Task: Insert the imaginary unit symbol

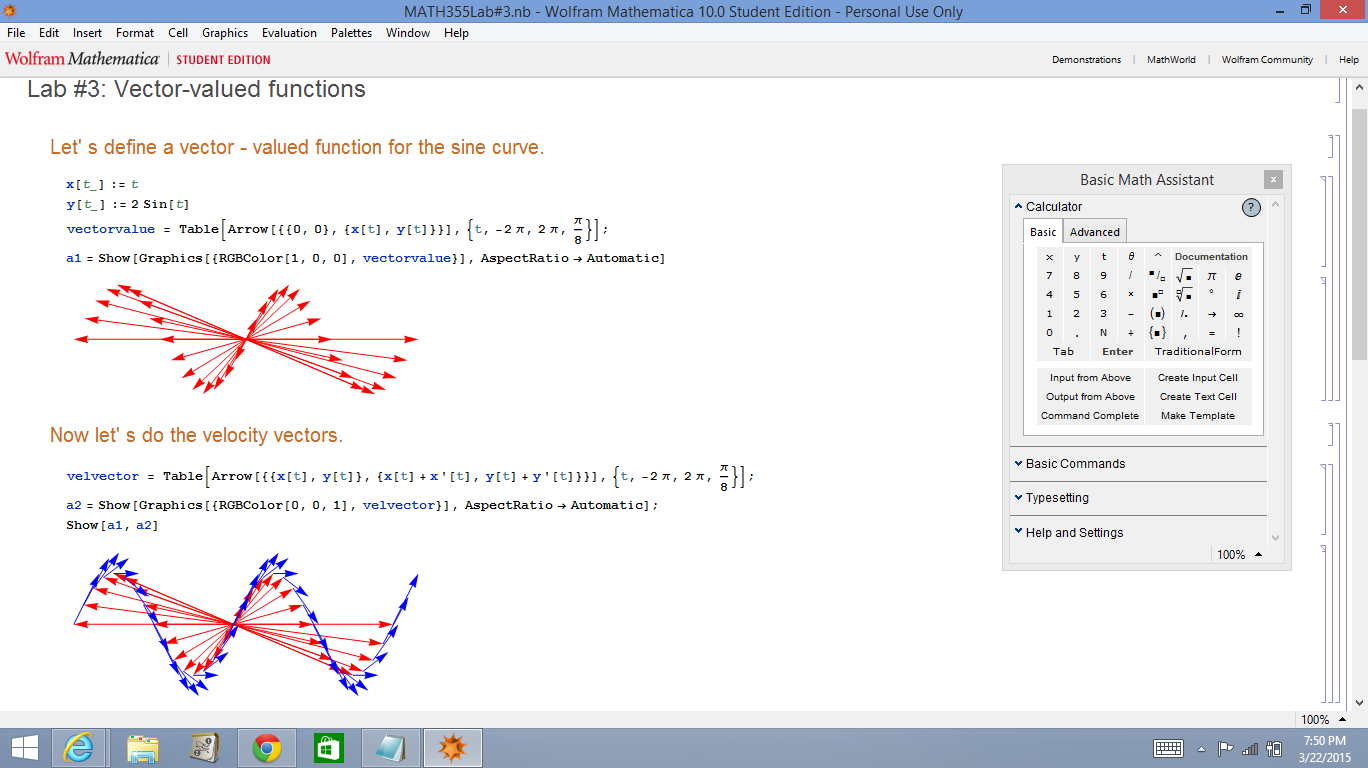Action: coord(1238,294)
